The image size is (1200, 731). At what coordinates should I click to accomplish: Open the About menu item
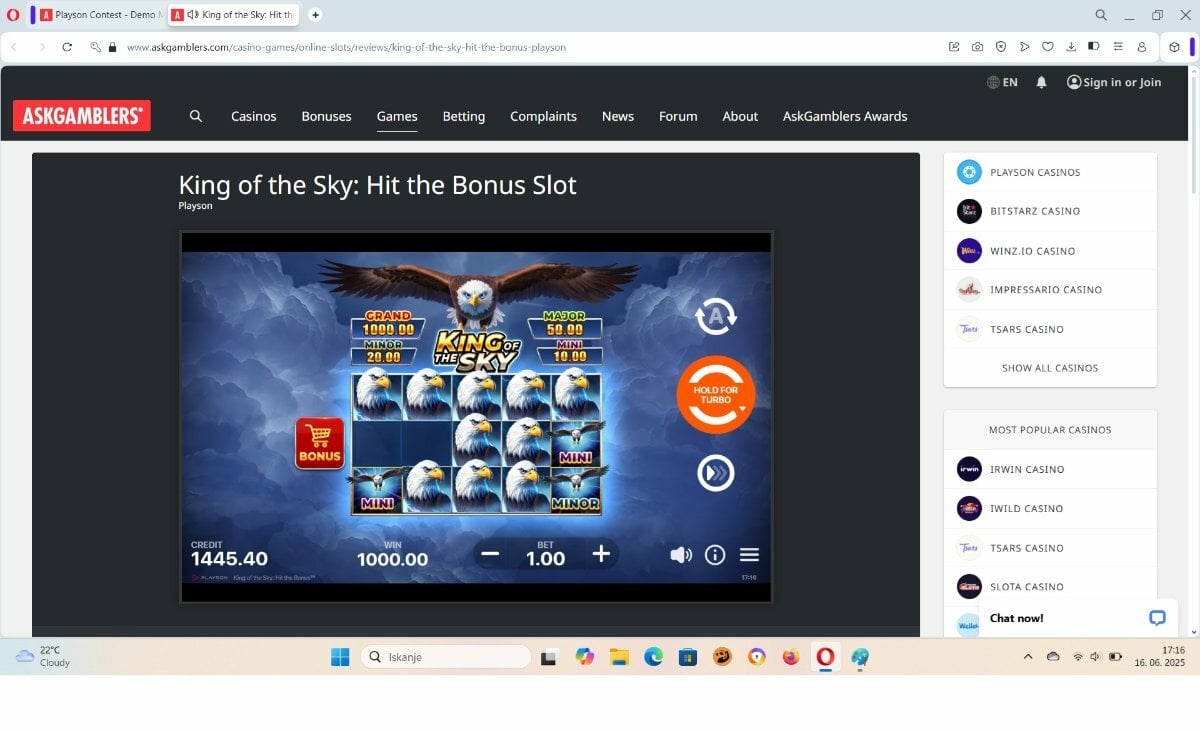click(x=740, y=116)
